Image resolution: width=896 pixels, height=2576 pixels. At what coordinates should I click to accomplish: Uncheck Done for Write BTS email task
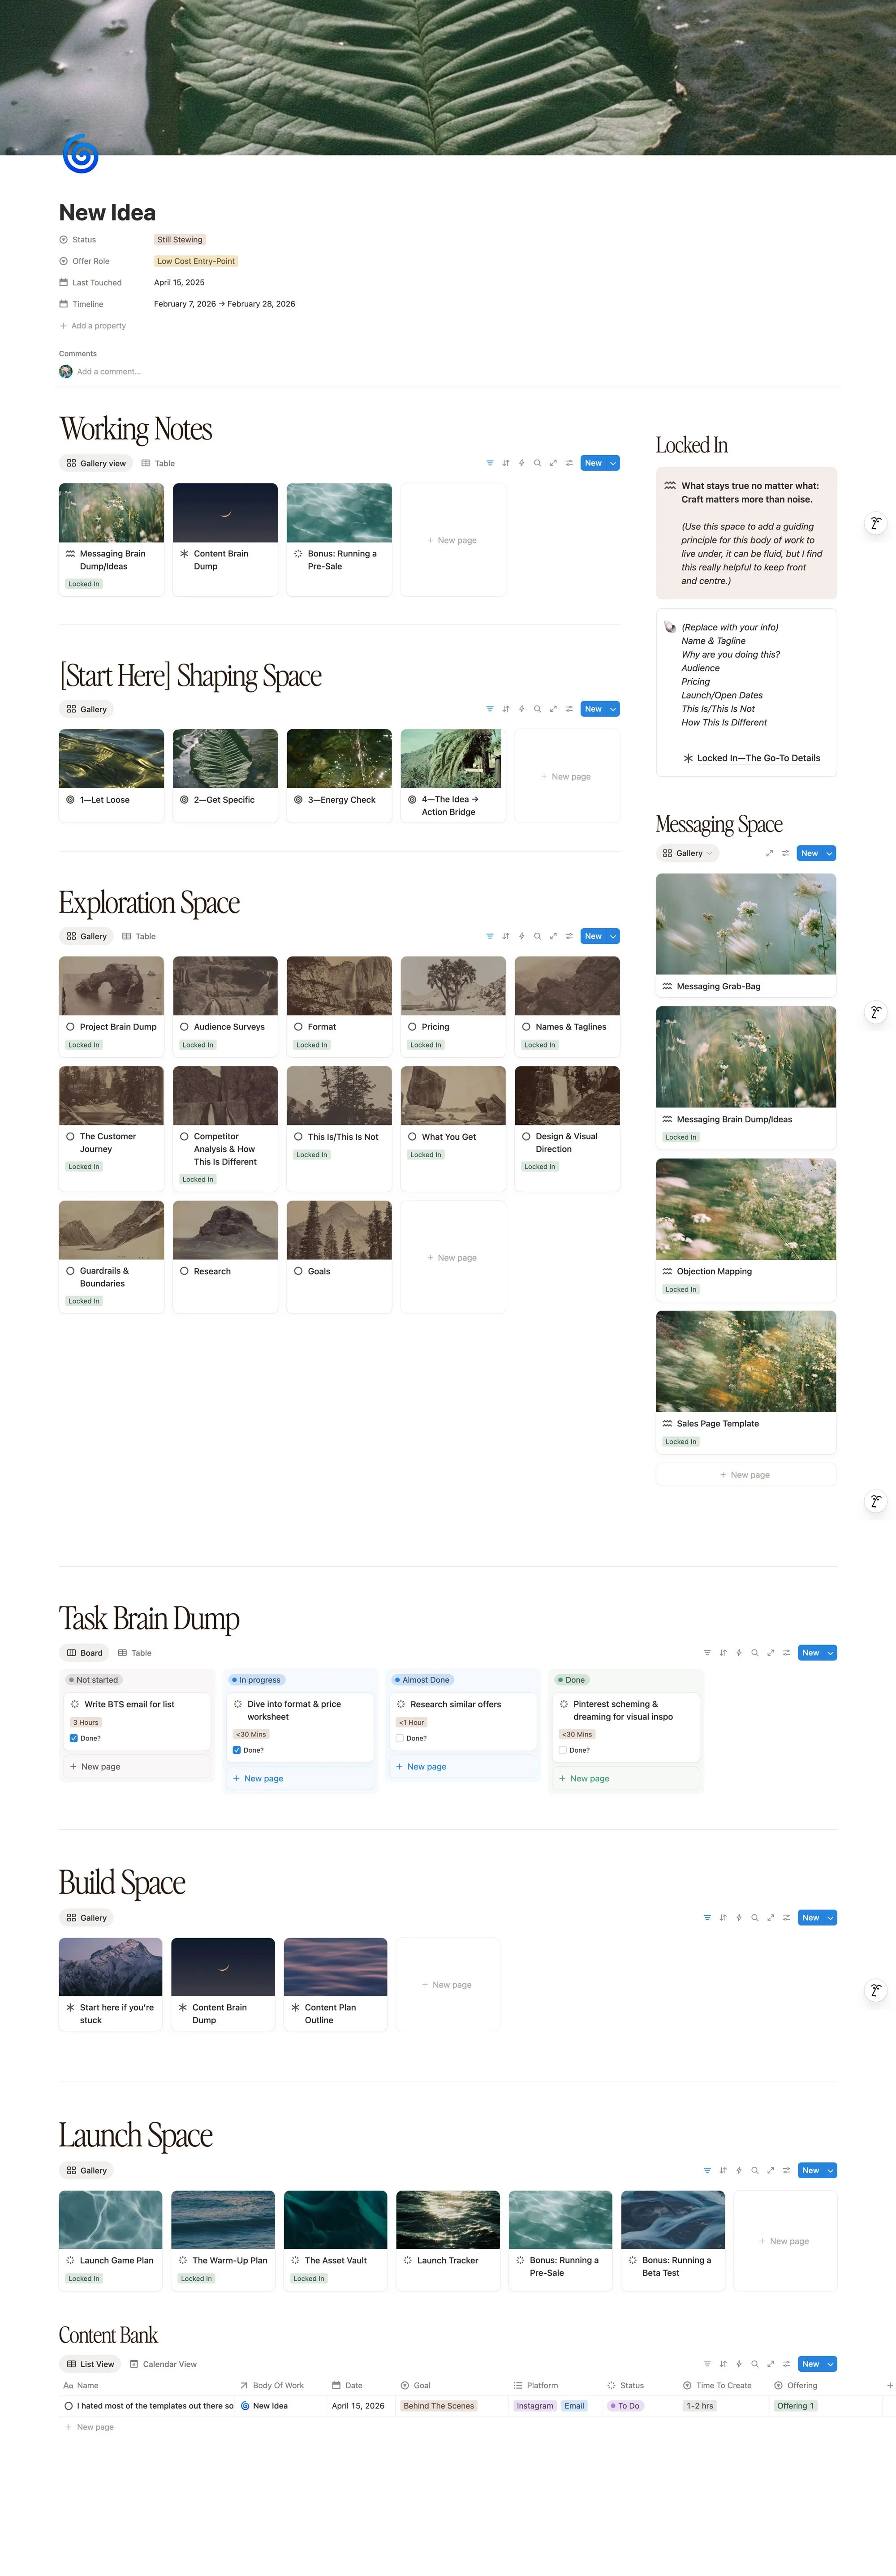74,1738
